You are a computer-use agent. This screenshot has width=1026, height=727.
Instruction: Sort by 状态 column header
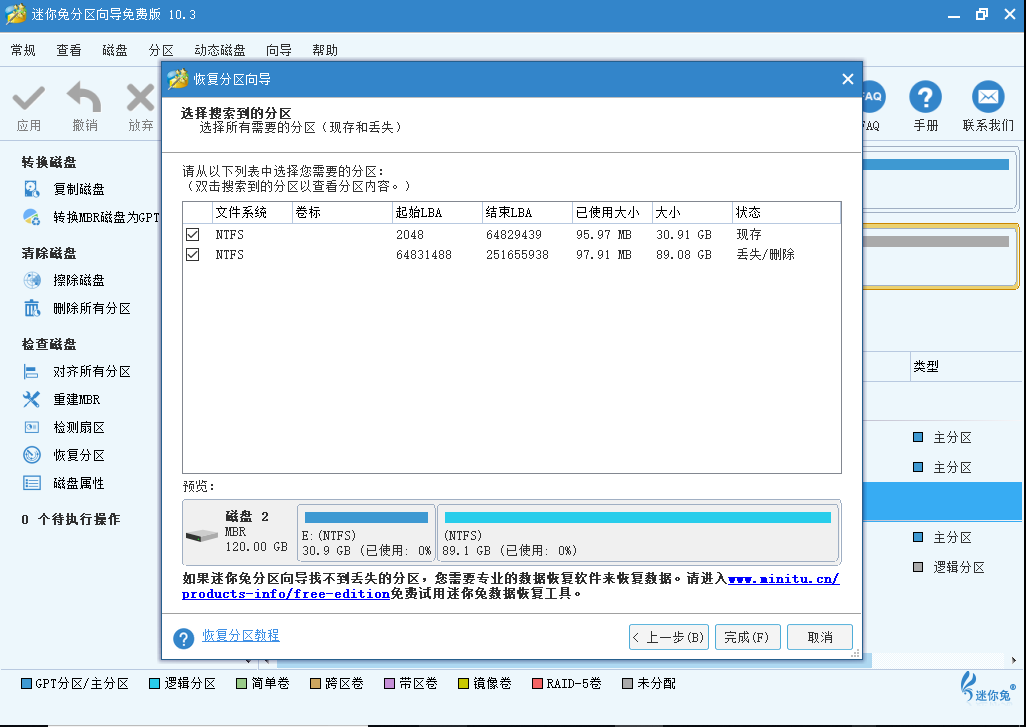tap(787, 213)
